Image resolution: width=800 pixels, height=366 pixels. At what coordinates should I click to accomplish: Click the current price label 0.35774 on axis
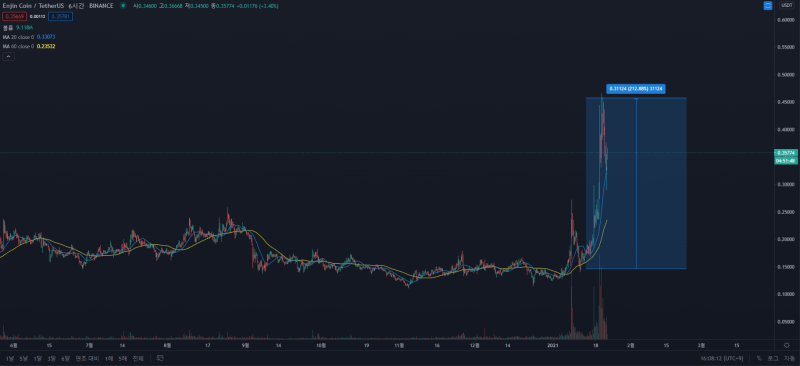tap(786, 153)
